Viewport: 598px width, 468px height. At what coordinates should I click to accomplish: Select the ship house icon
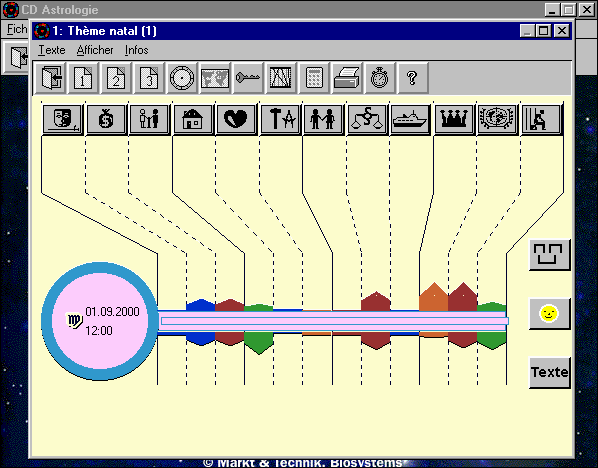410,119
